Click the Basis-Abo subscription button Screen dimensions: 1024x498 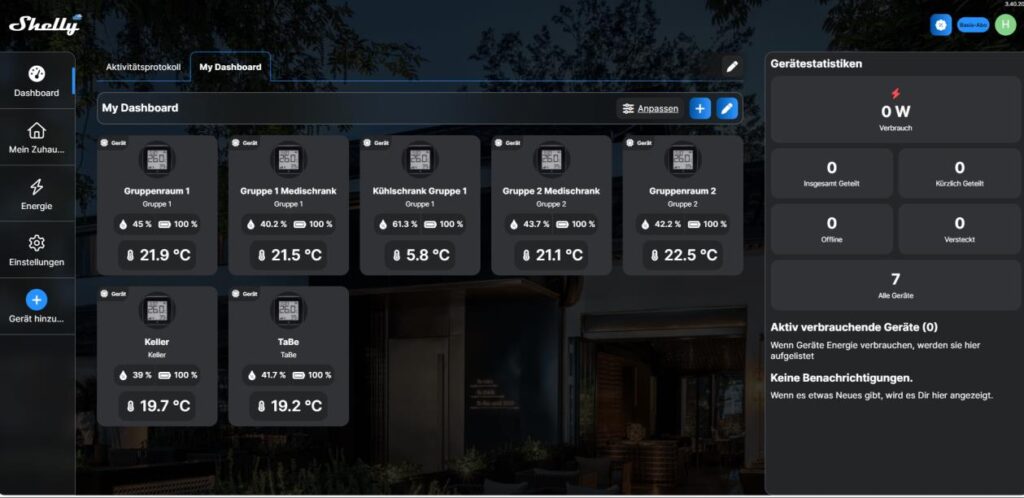point(972,25)
